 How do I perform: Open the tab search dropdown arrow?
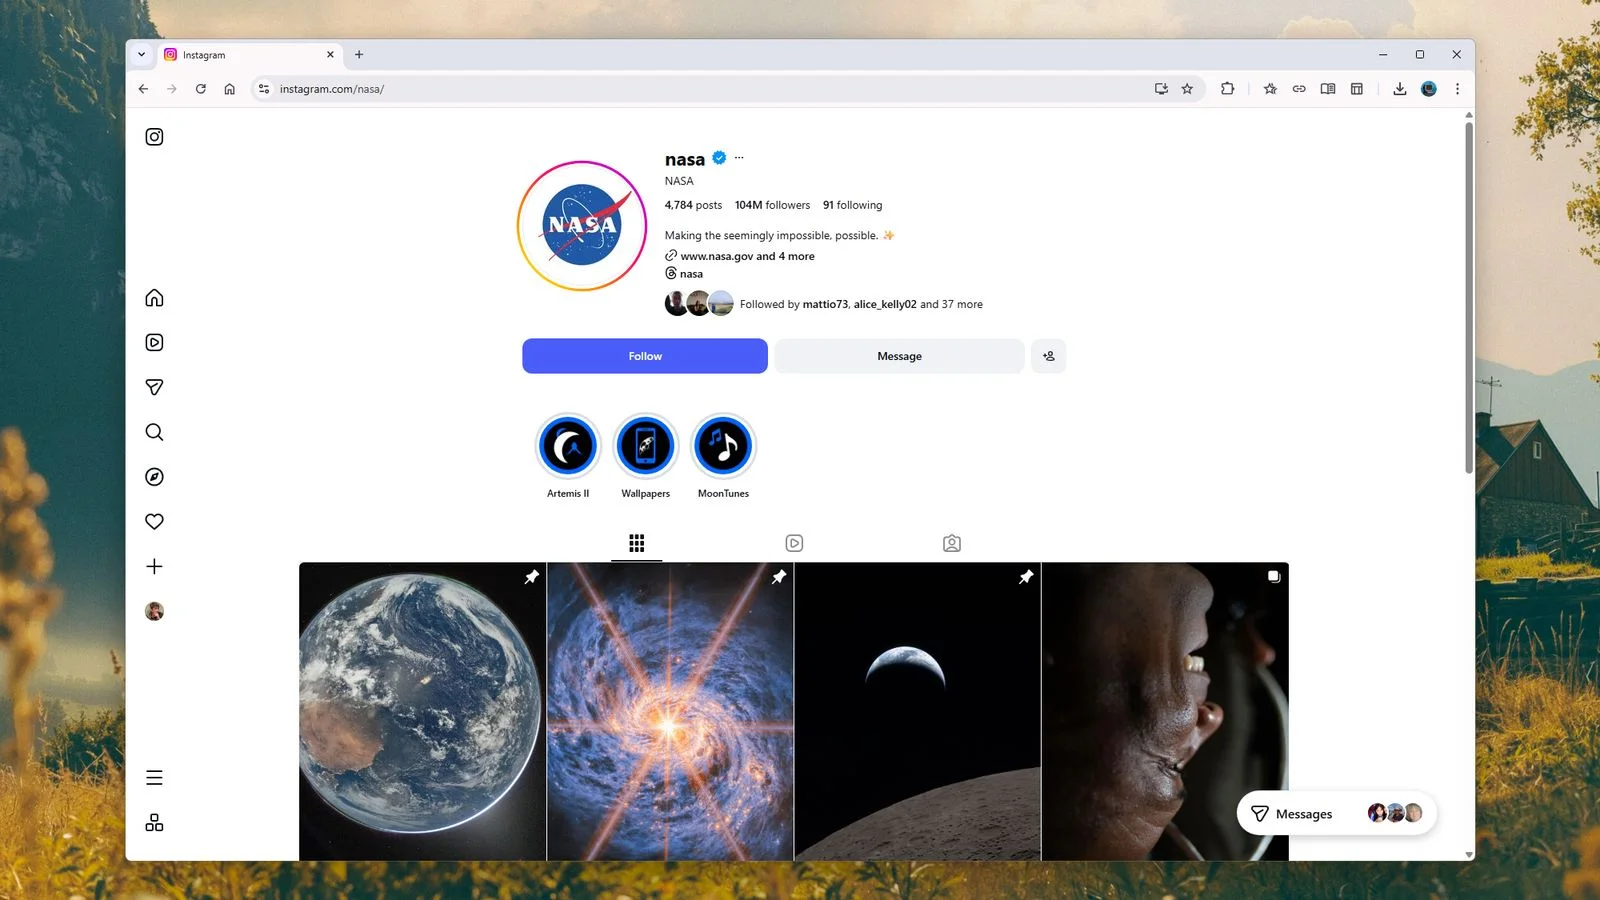141,55
